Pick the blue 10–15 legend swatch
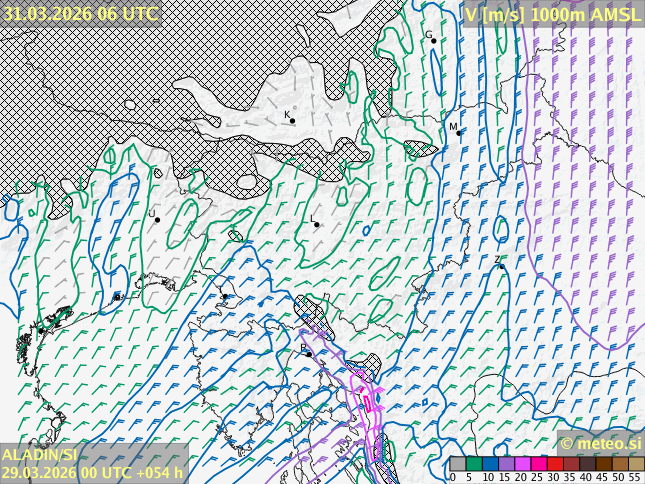 [x=490, y=464]
